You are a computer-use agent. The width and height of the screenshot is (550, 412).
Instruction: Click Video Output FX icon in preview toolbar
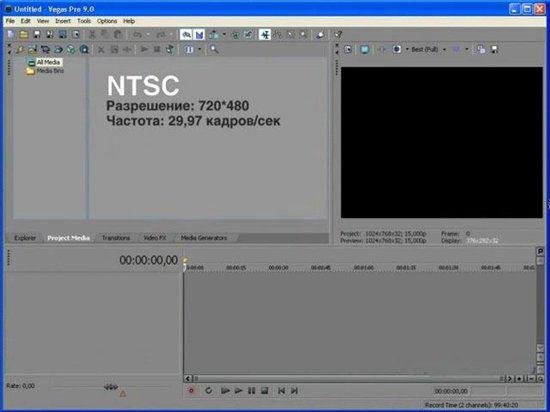(382, 49)
